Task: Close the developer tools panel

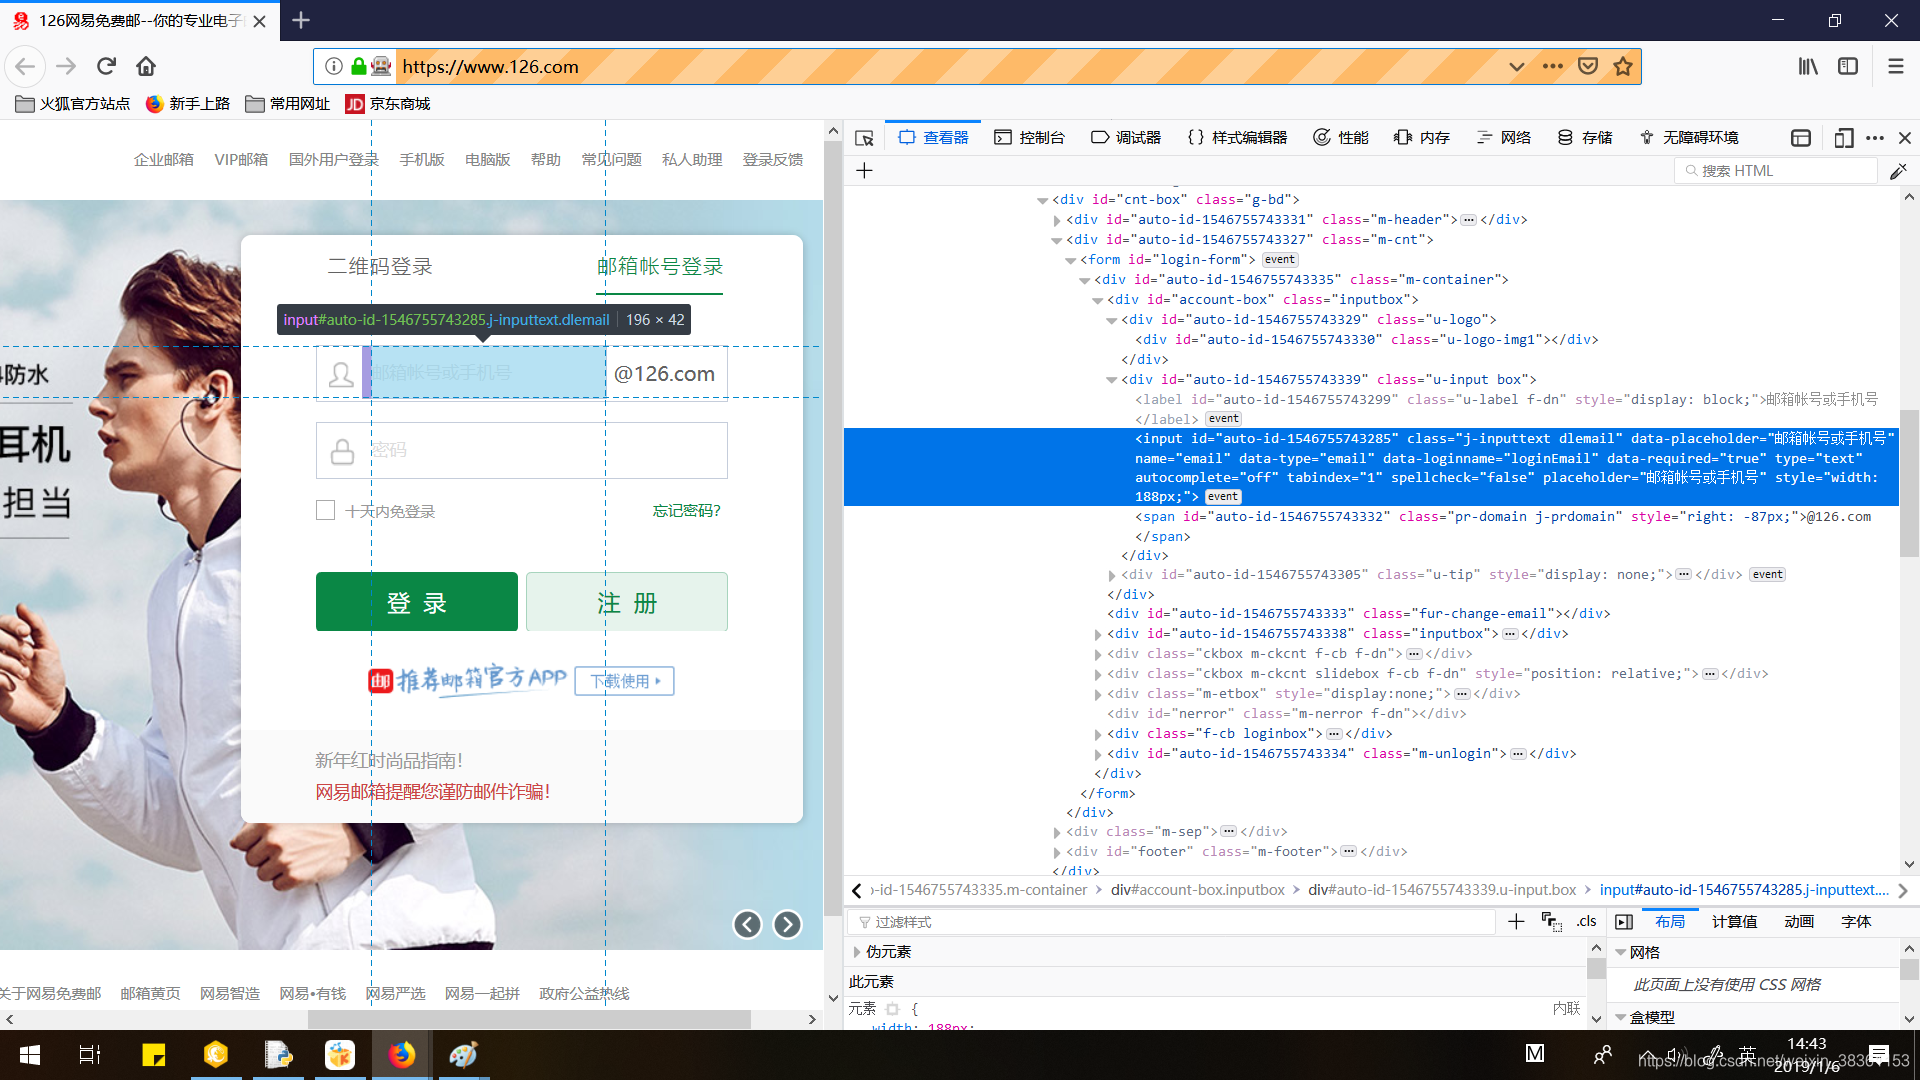Action: [1905, 138]
